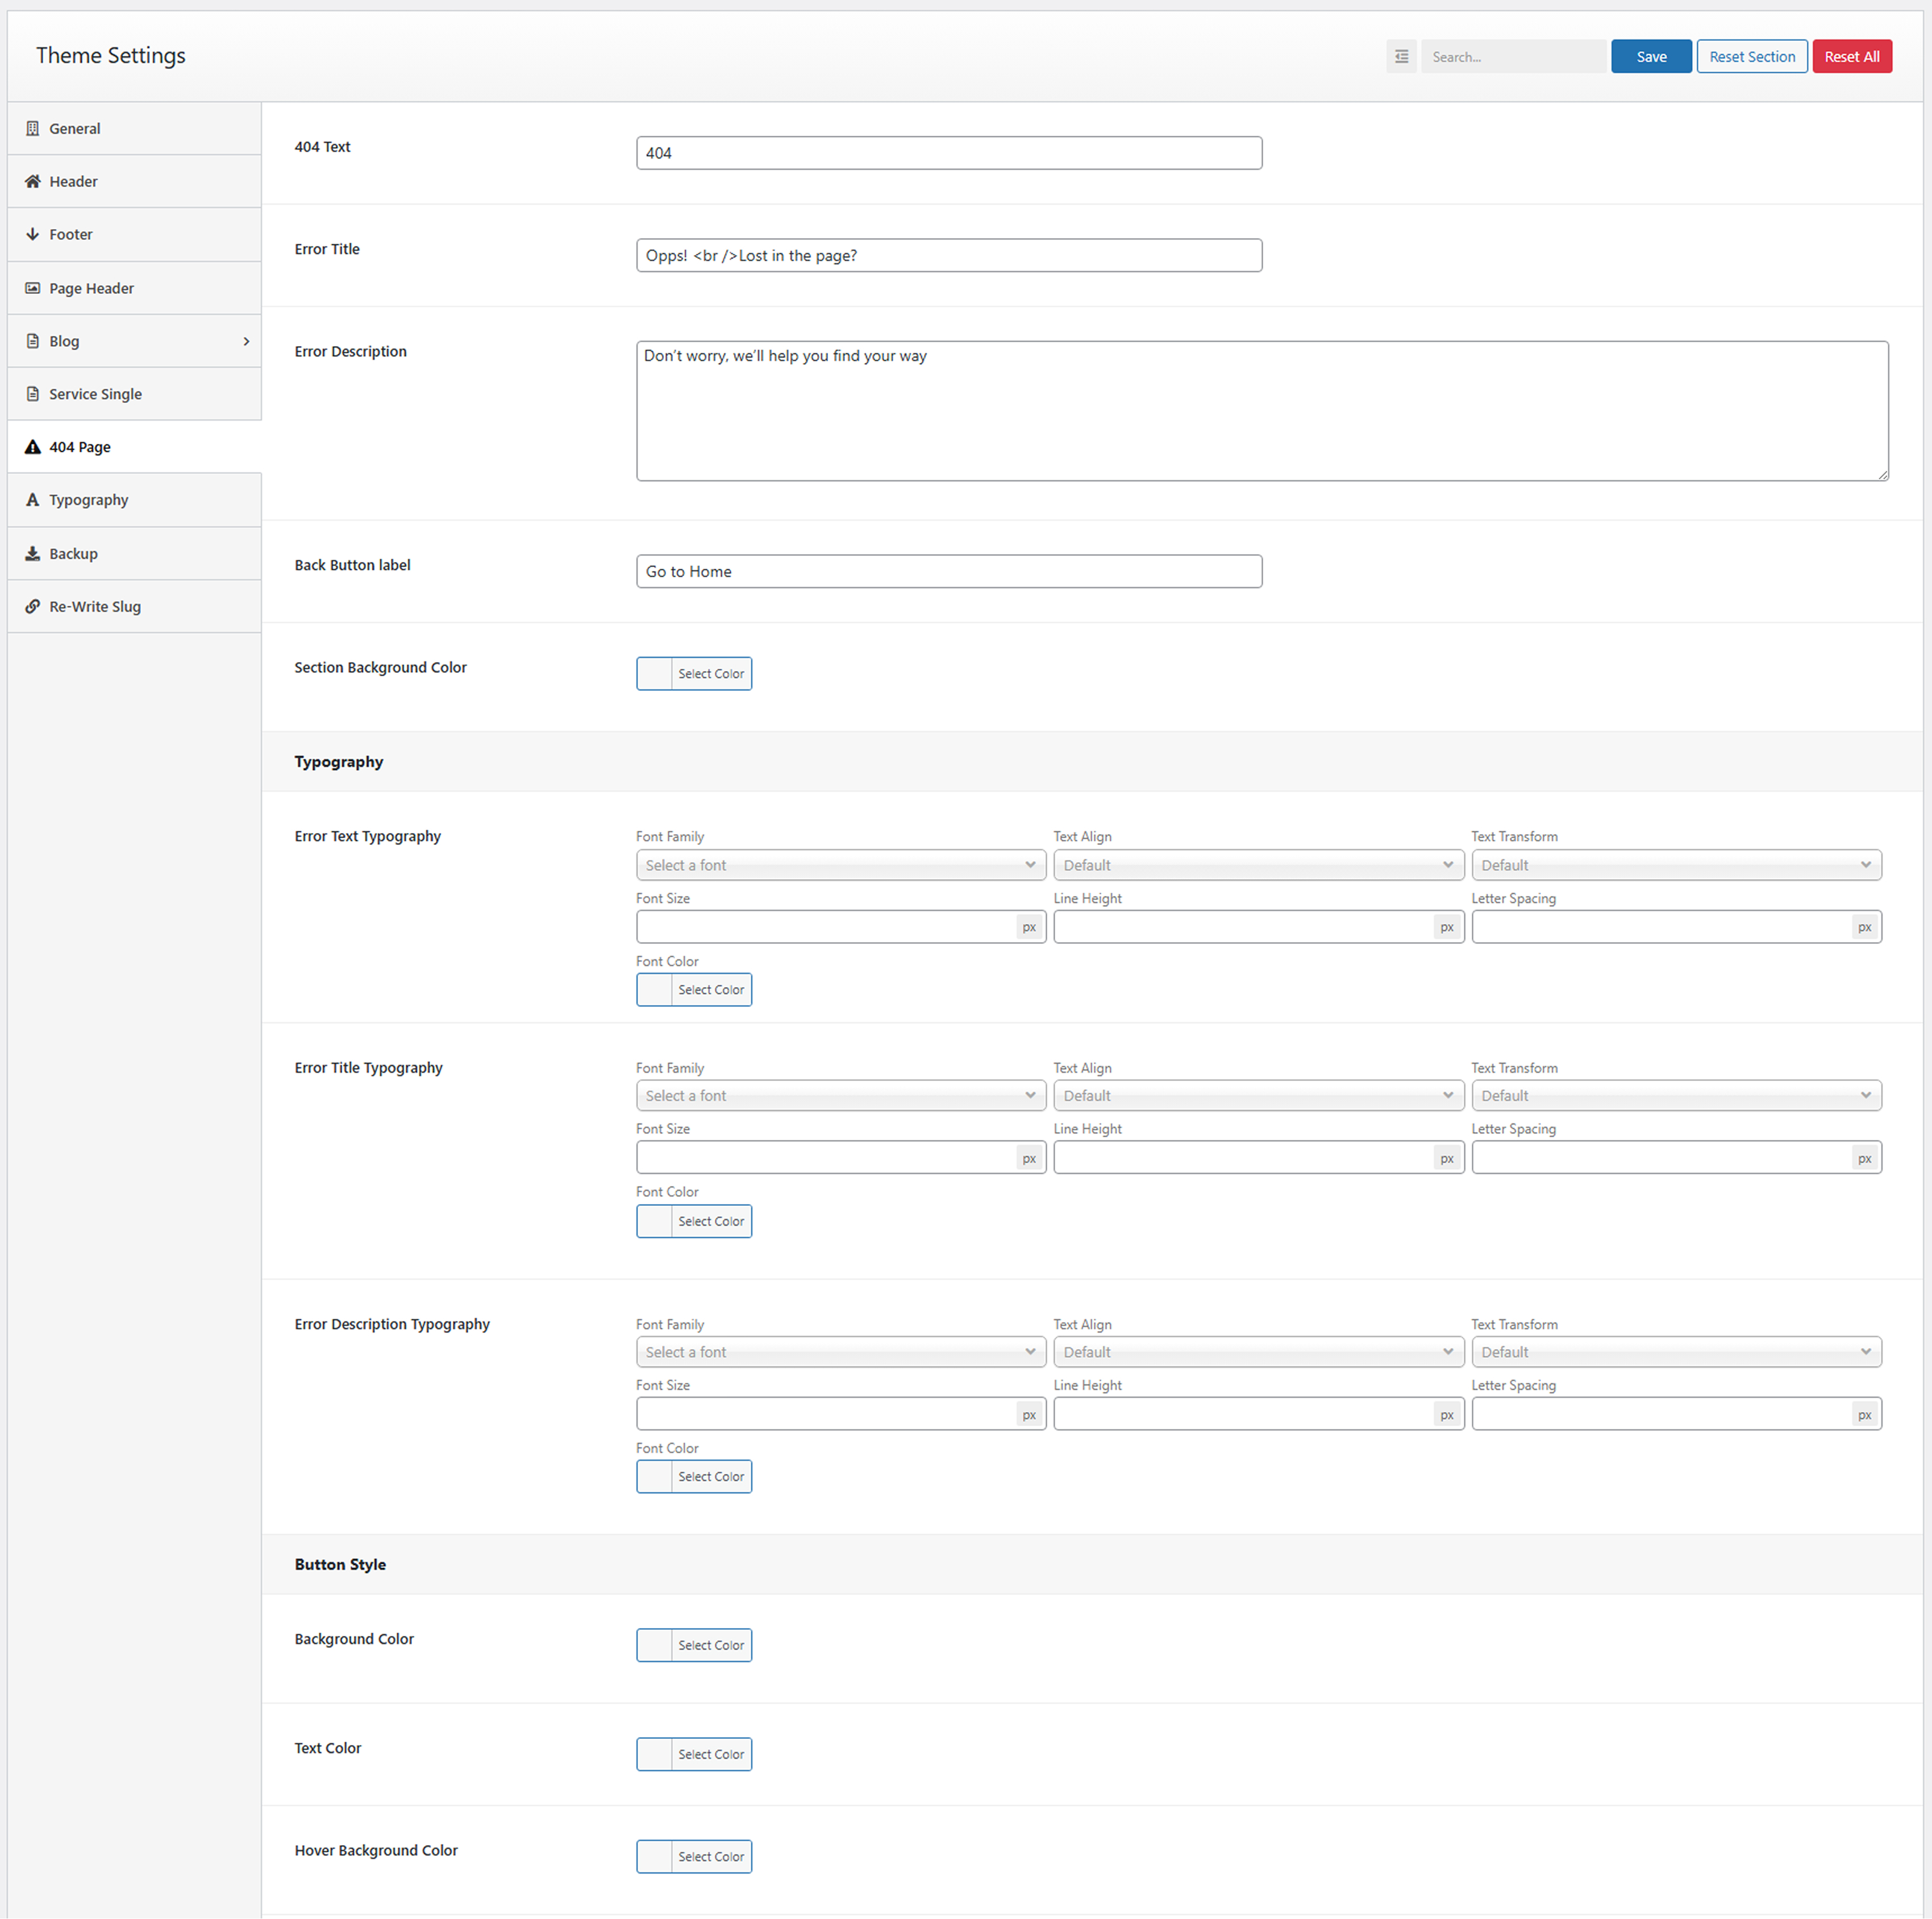Image resolution: width=1932 pixels, height=1919 pixels.
Task: Switch to the Blog settings section
Action: (x=65, y=341)
